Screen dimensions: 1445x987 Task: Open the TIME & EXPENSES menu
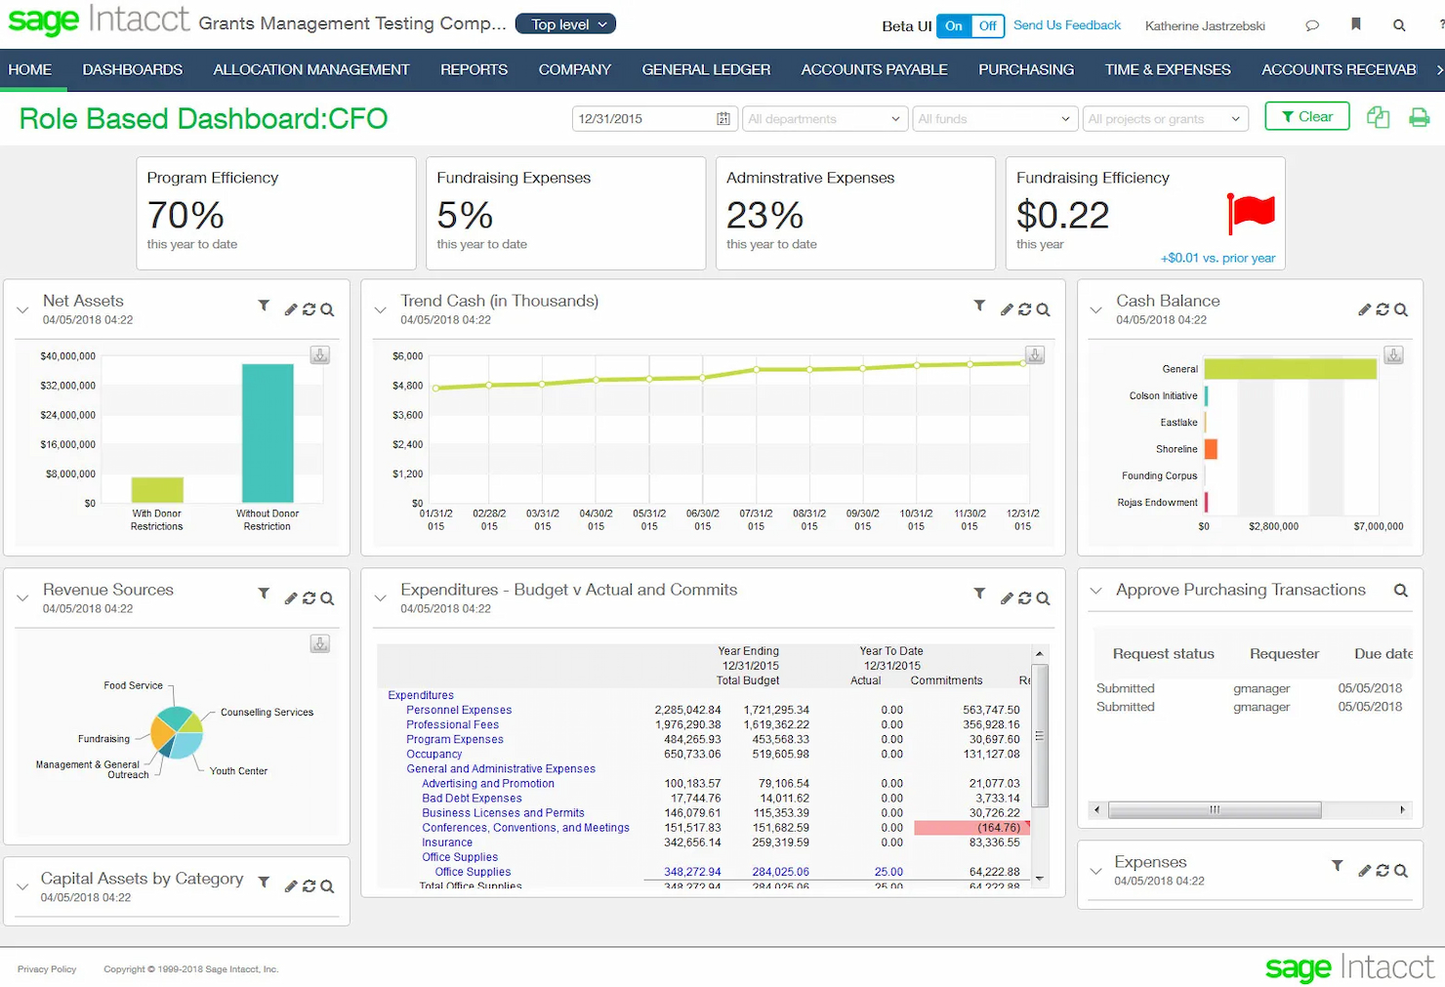(1167, 70)
